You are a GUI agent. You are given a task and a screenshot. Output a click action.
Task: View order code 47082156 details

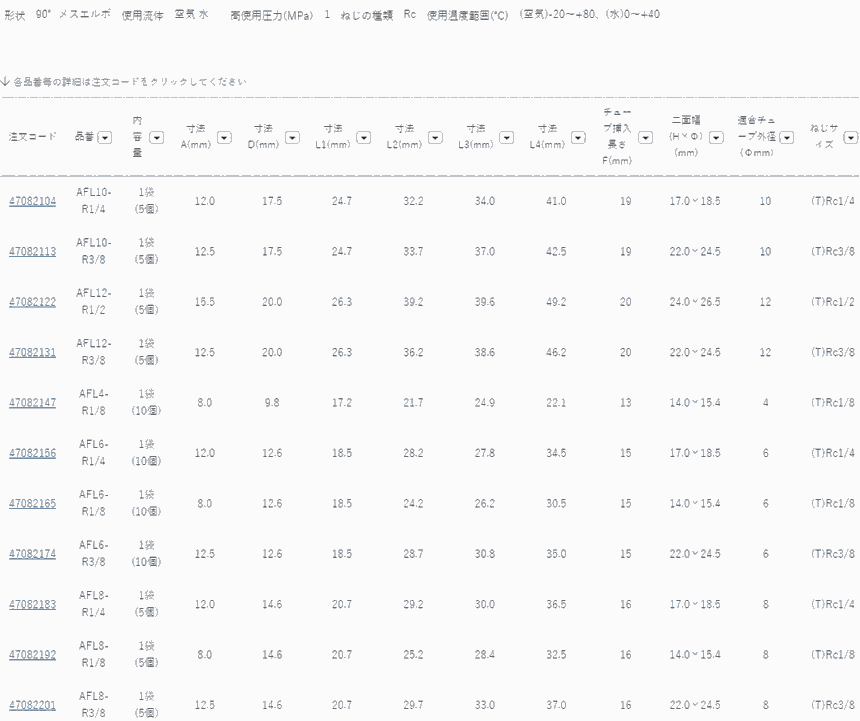[x=33, y=453]
